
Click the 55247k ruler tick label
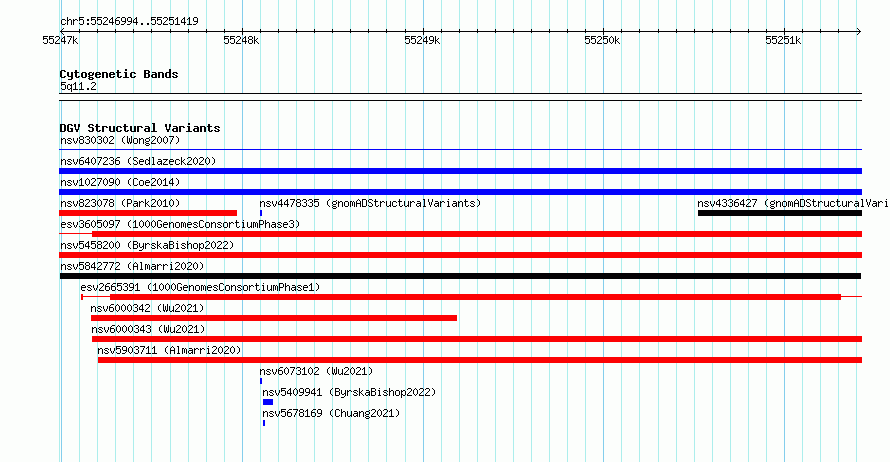pyautogui.click(x=60, y=40)
